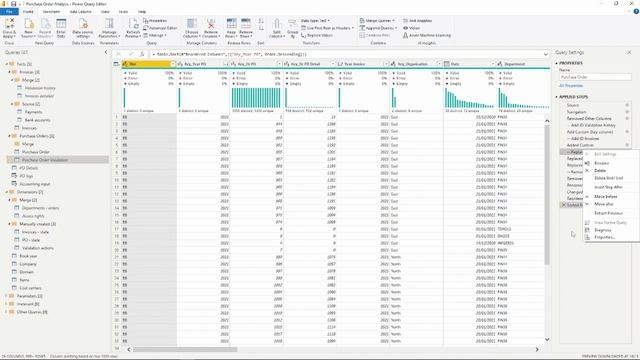Click the formula bar fx icon

142,54
